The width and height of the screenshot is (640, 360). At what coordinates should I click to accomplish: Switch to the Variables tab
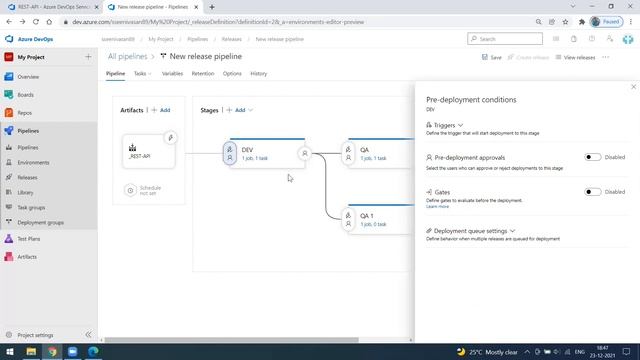point(172,74)
